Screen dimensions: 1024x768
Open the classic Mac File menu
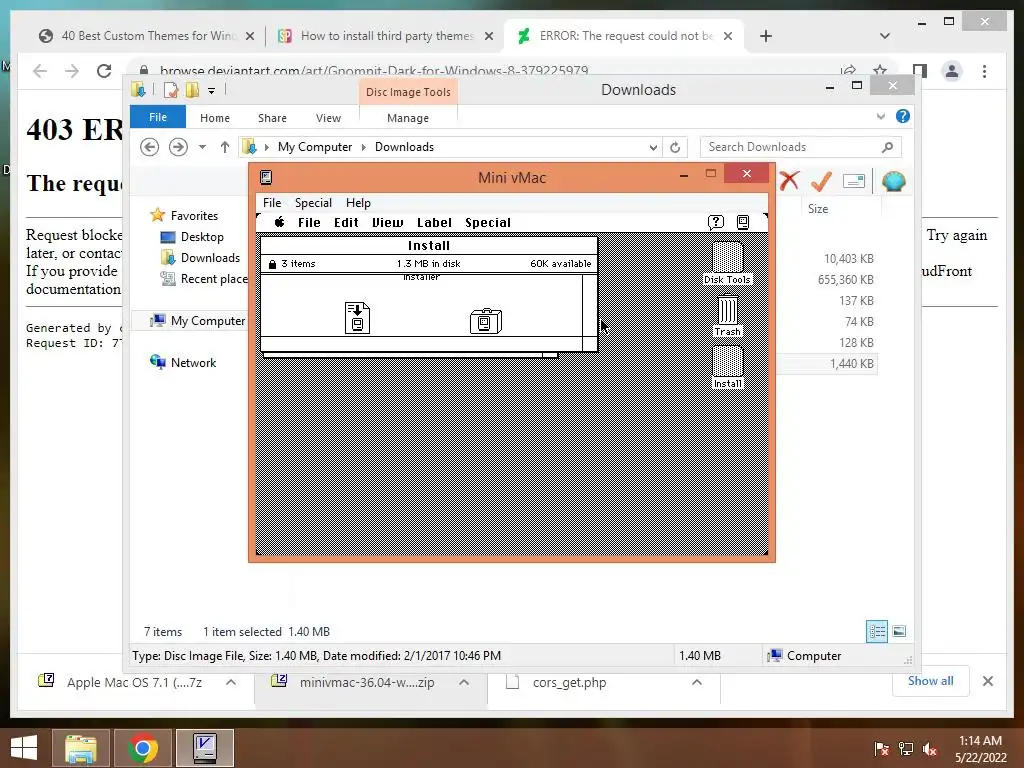click(x=309, y=223)
